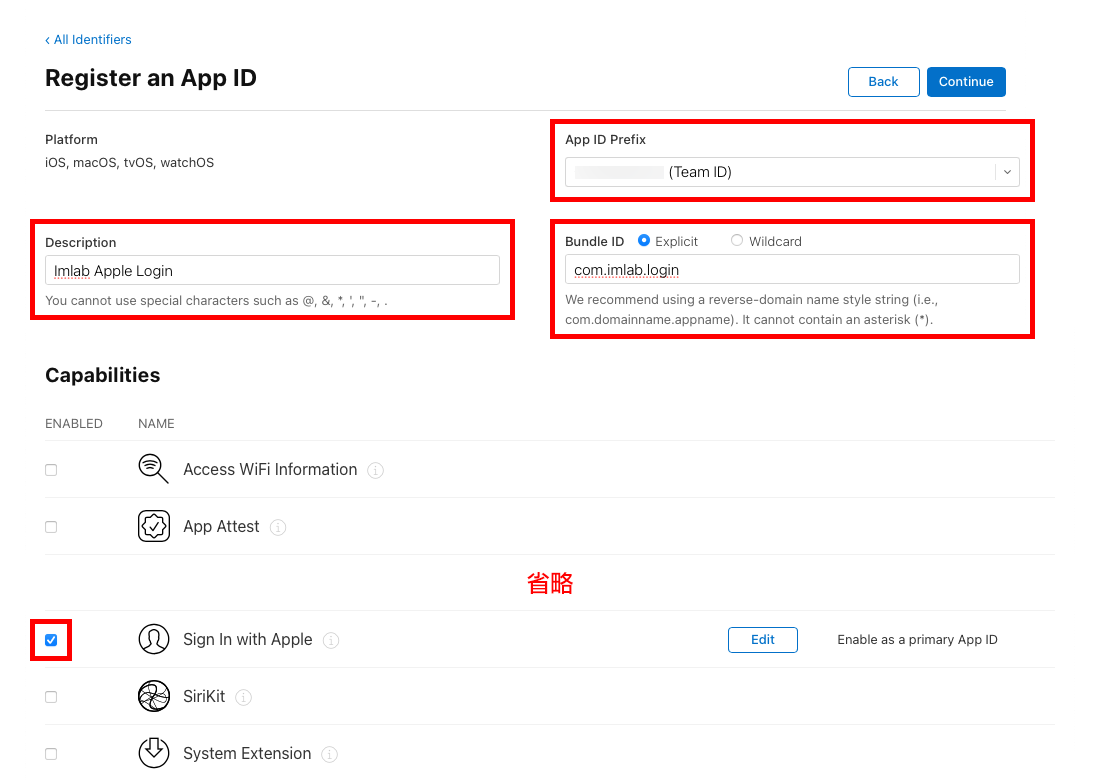
Task: Open info tooltip for App Attest
Action: [278, 527]
